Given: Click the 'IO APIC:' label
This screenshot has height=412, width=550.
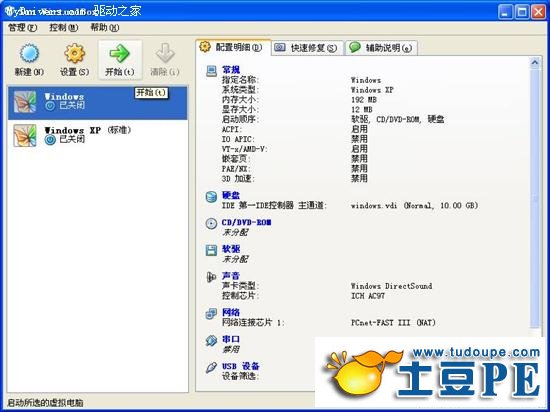Looking at the screenshot, I should pyautogui.click(x=238, y=139).
